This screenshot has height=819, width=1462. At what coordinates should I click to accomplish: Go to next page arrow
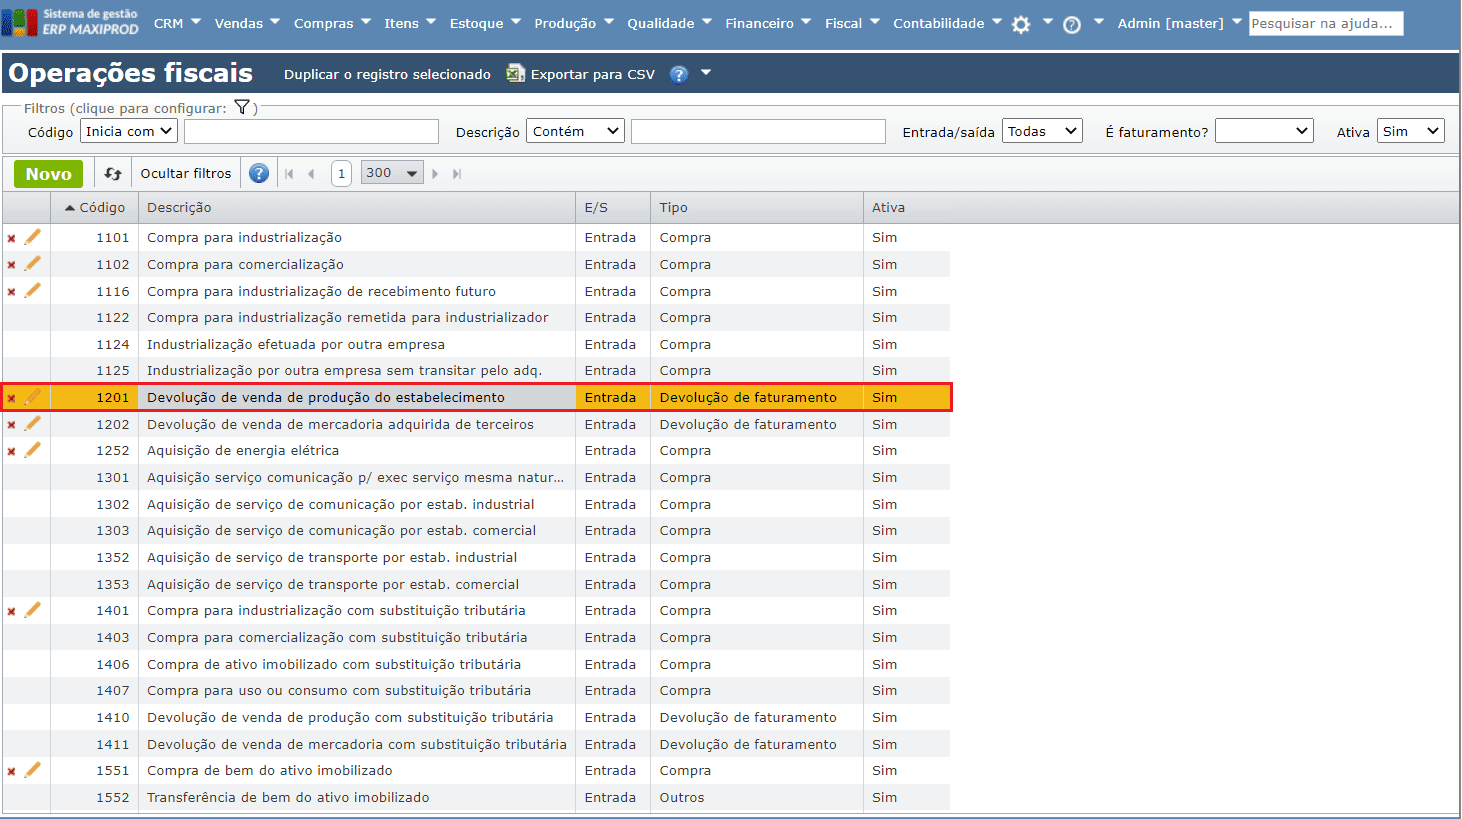click(435, 174)
